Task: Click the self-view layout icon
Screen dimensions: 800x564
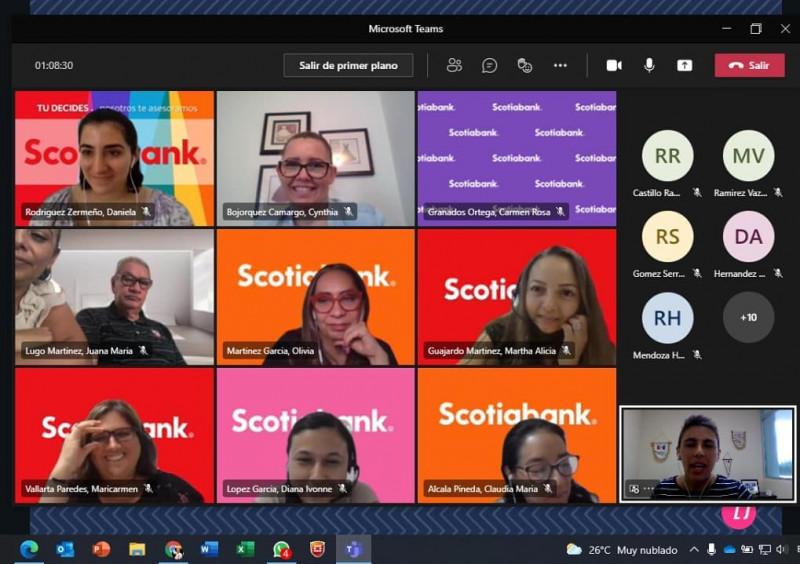Action: click(x=634, y=488)
